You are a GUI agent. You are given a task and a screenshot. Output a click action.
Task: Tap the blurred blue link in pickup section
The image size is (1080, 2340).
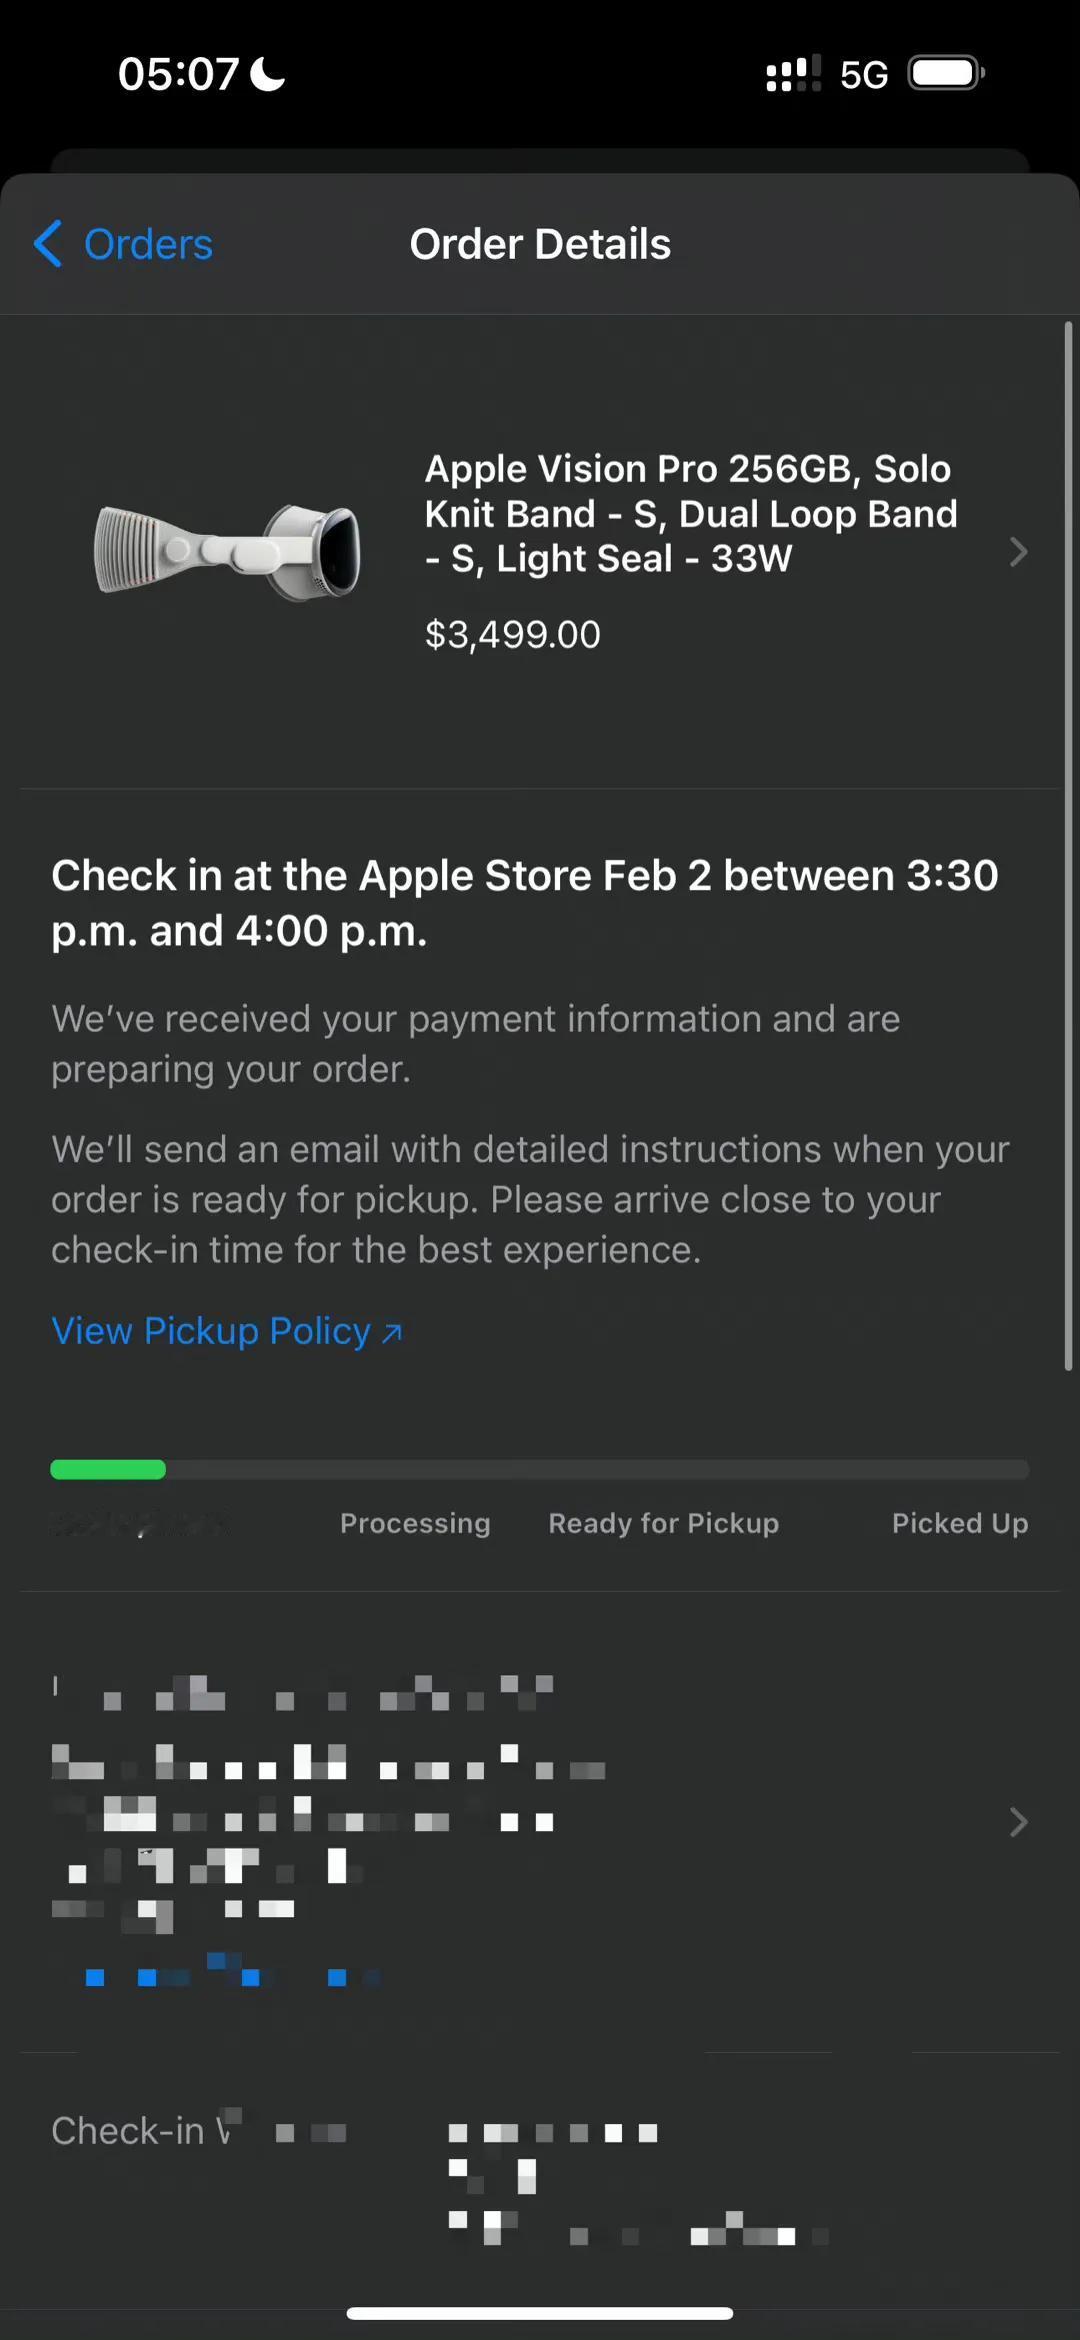[230, 1973]
